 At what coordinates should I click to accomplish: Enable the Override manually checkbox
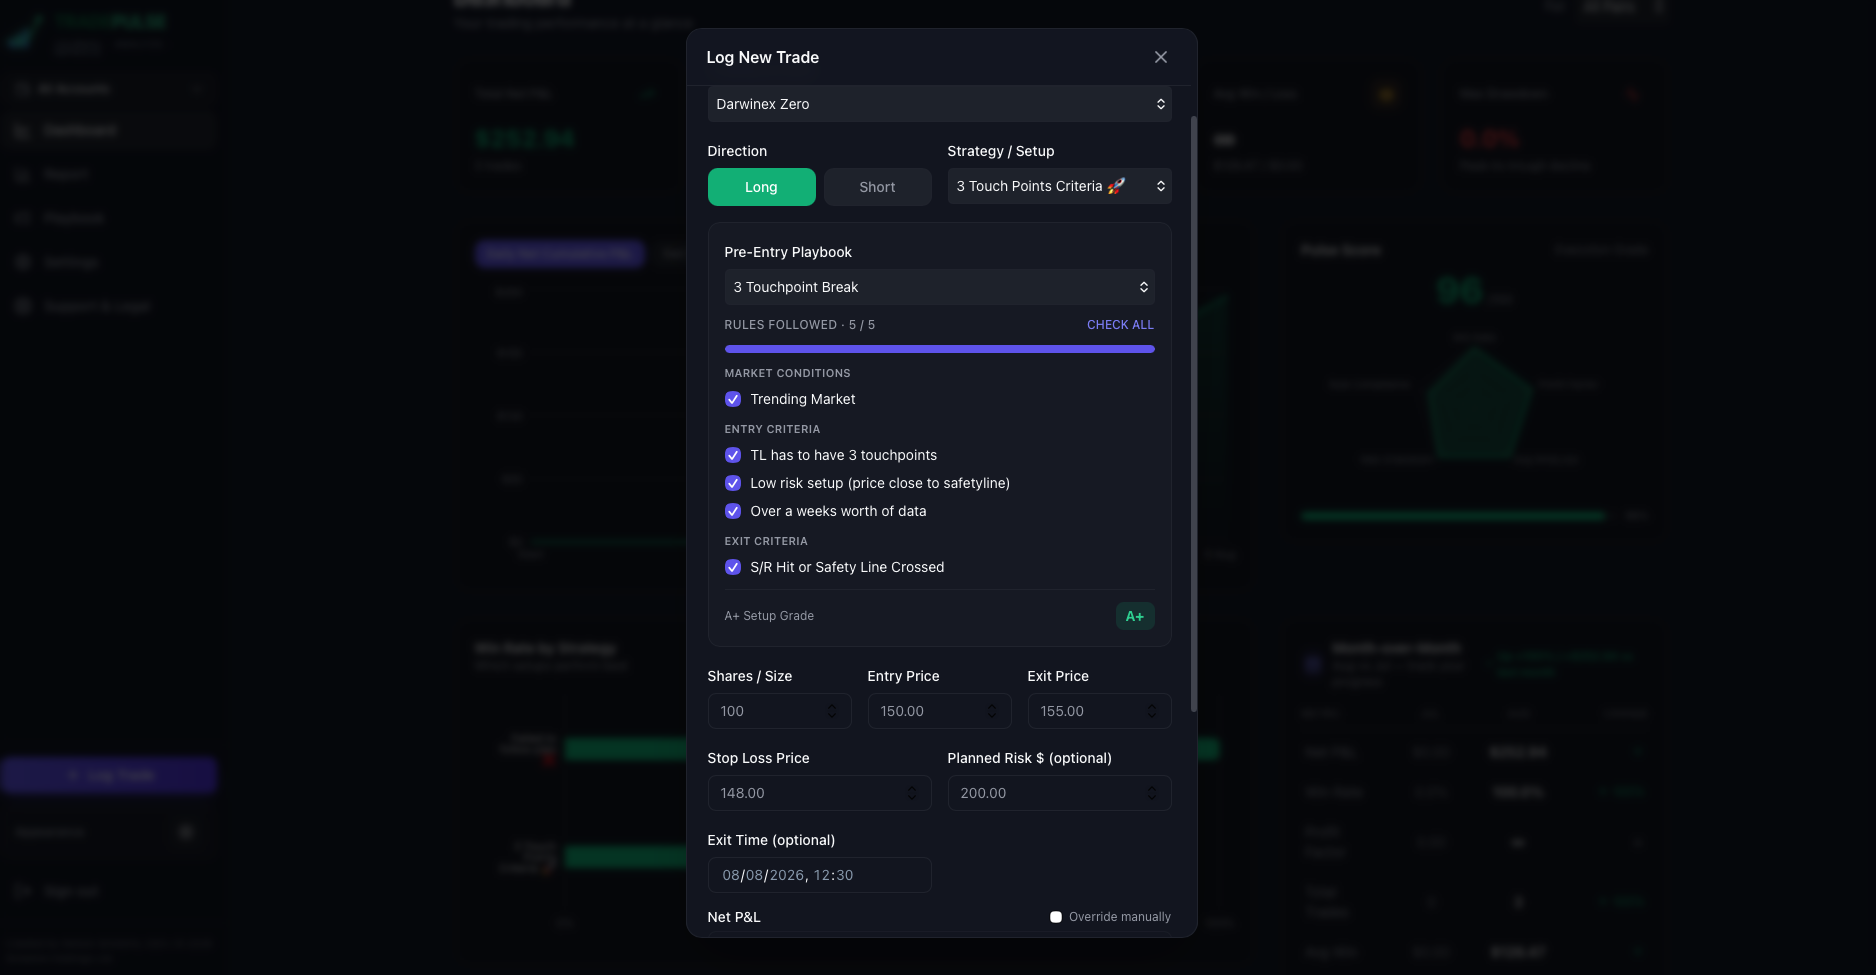coord(1056,917)
